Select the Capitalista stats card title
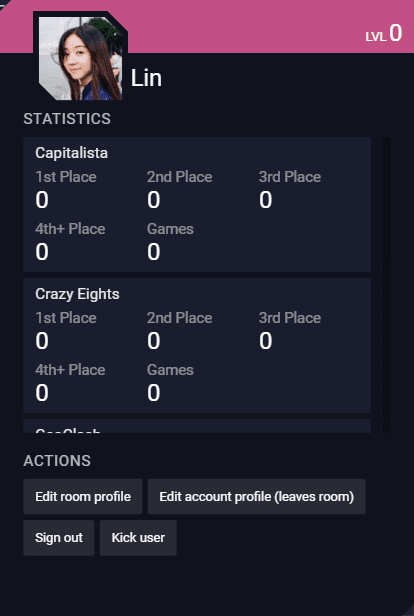 pos(71,153)
